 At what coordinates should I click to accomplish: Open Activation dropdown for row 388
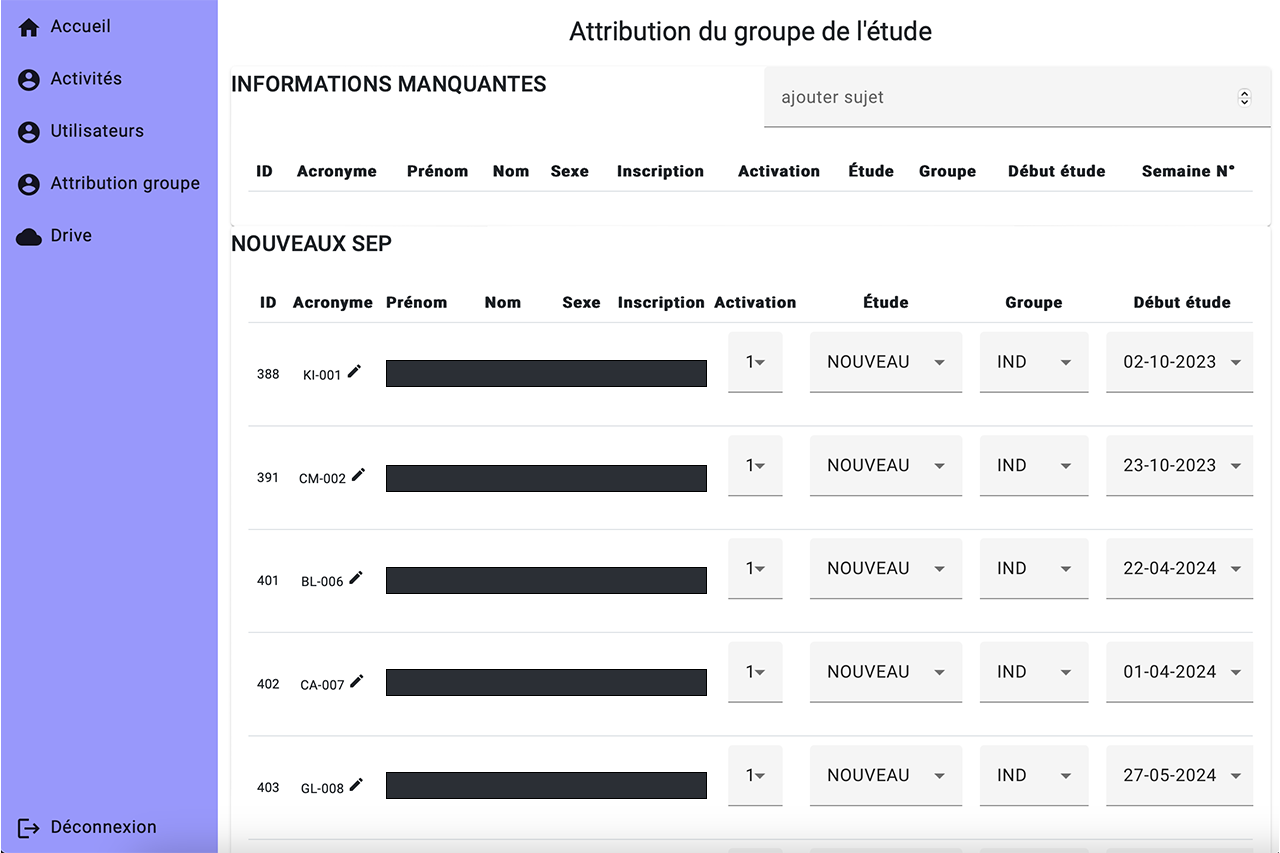tap(755, 362)
